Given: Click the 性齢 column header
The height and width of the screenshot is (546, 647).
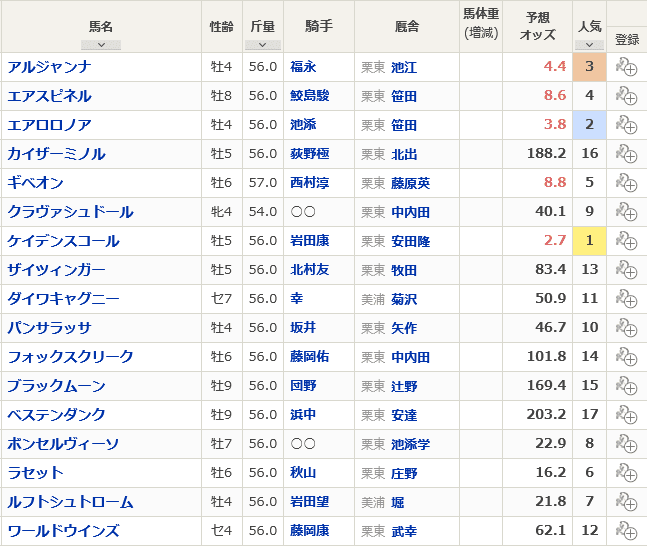Looking at the screenshot, I should pos(222,26).
